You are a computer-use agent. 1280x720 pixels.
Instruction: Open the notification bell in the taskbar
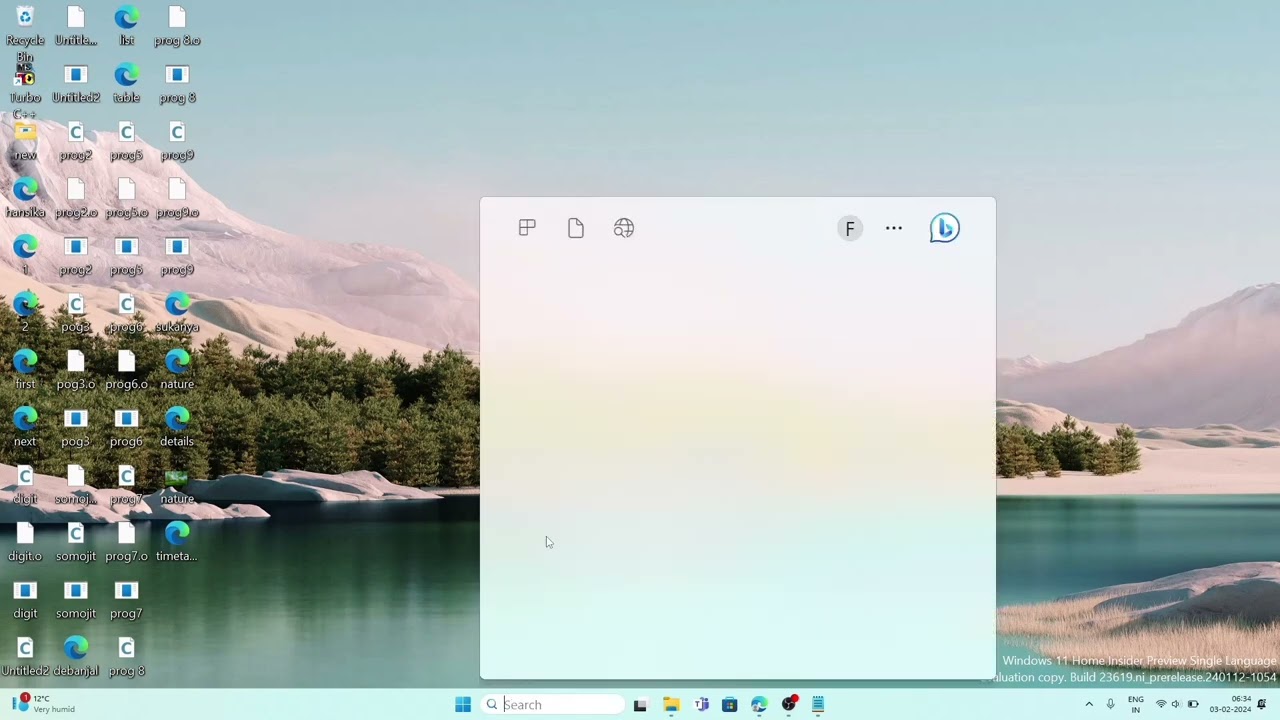(1262, 704)
